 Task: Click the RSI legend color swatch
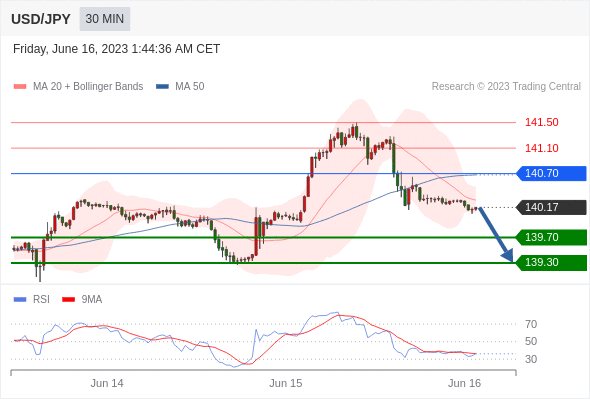20,300
